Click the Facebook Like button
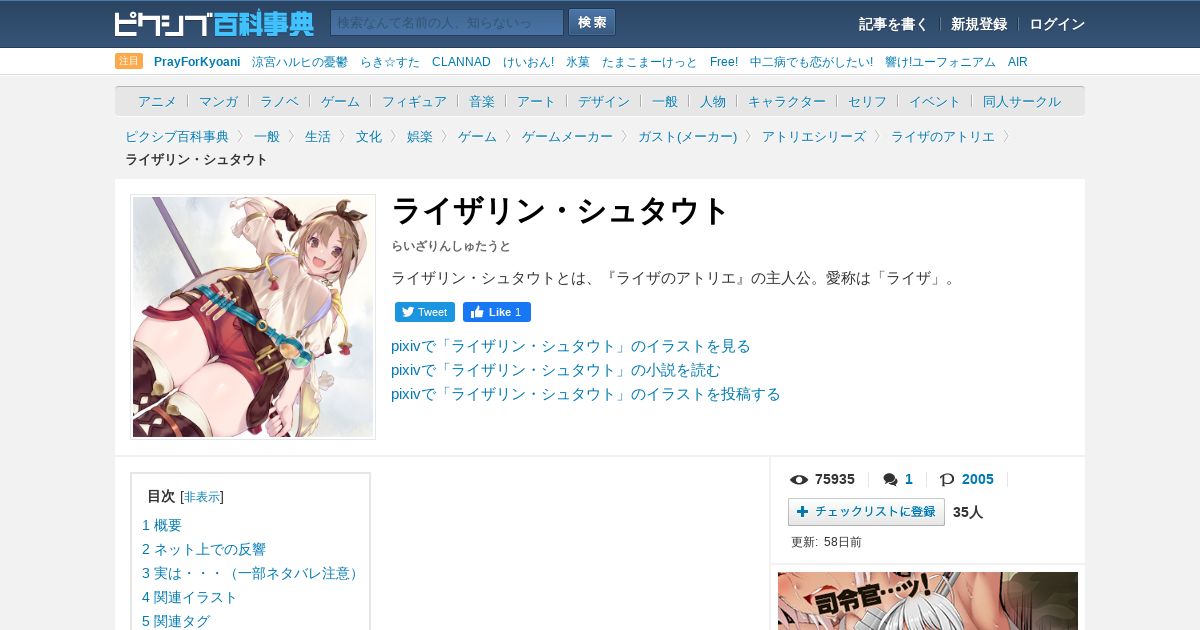Image resolution: width=1200 pixels, height=630 pixels. 497,312
